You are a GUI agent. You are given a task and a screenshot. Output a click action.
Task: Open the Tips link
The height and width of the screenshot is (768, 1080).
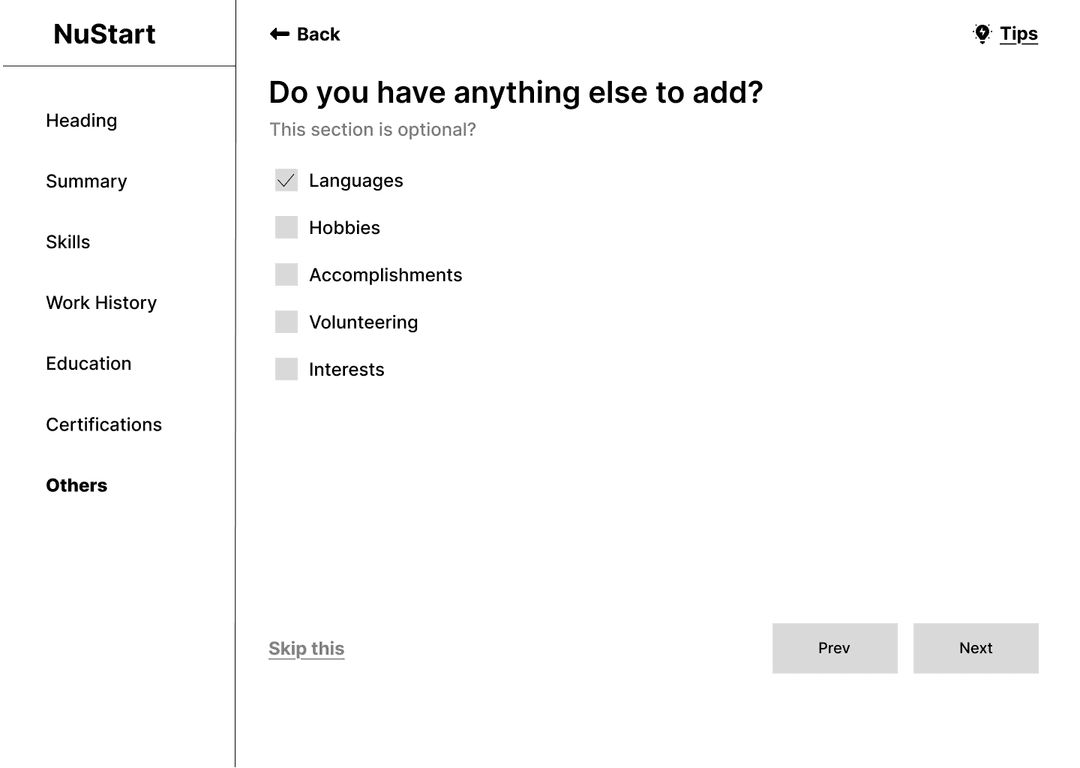[1018, 34]
